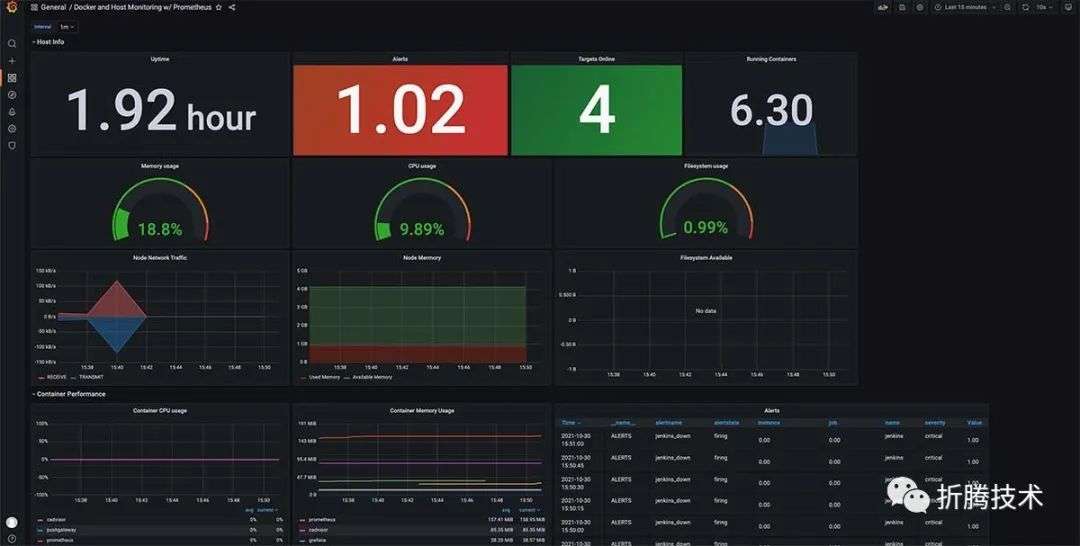Image resolution: width=1080 pixels, height=546 pixels.
Task: Click the zoom out time range icon
Action: click(1007, 7)
